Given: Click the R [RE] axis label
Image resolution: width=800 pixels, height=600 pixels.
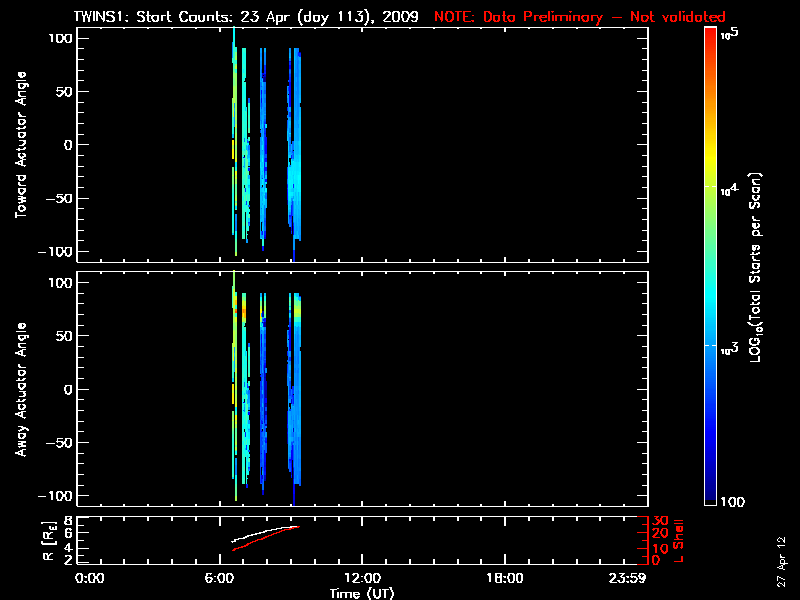Looking at the screenshot, I should point(48,540).
